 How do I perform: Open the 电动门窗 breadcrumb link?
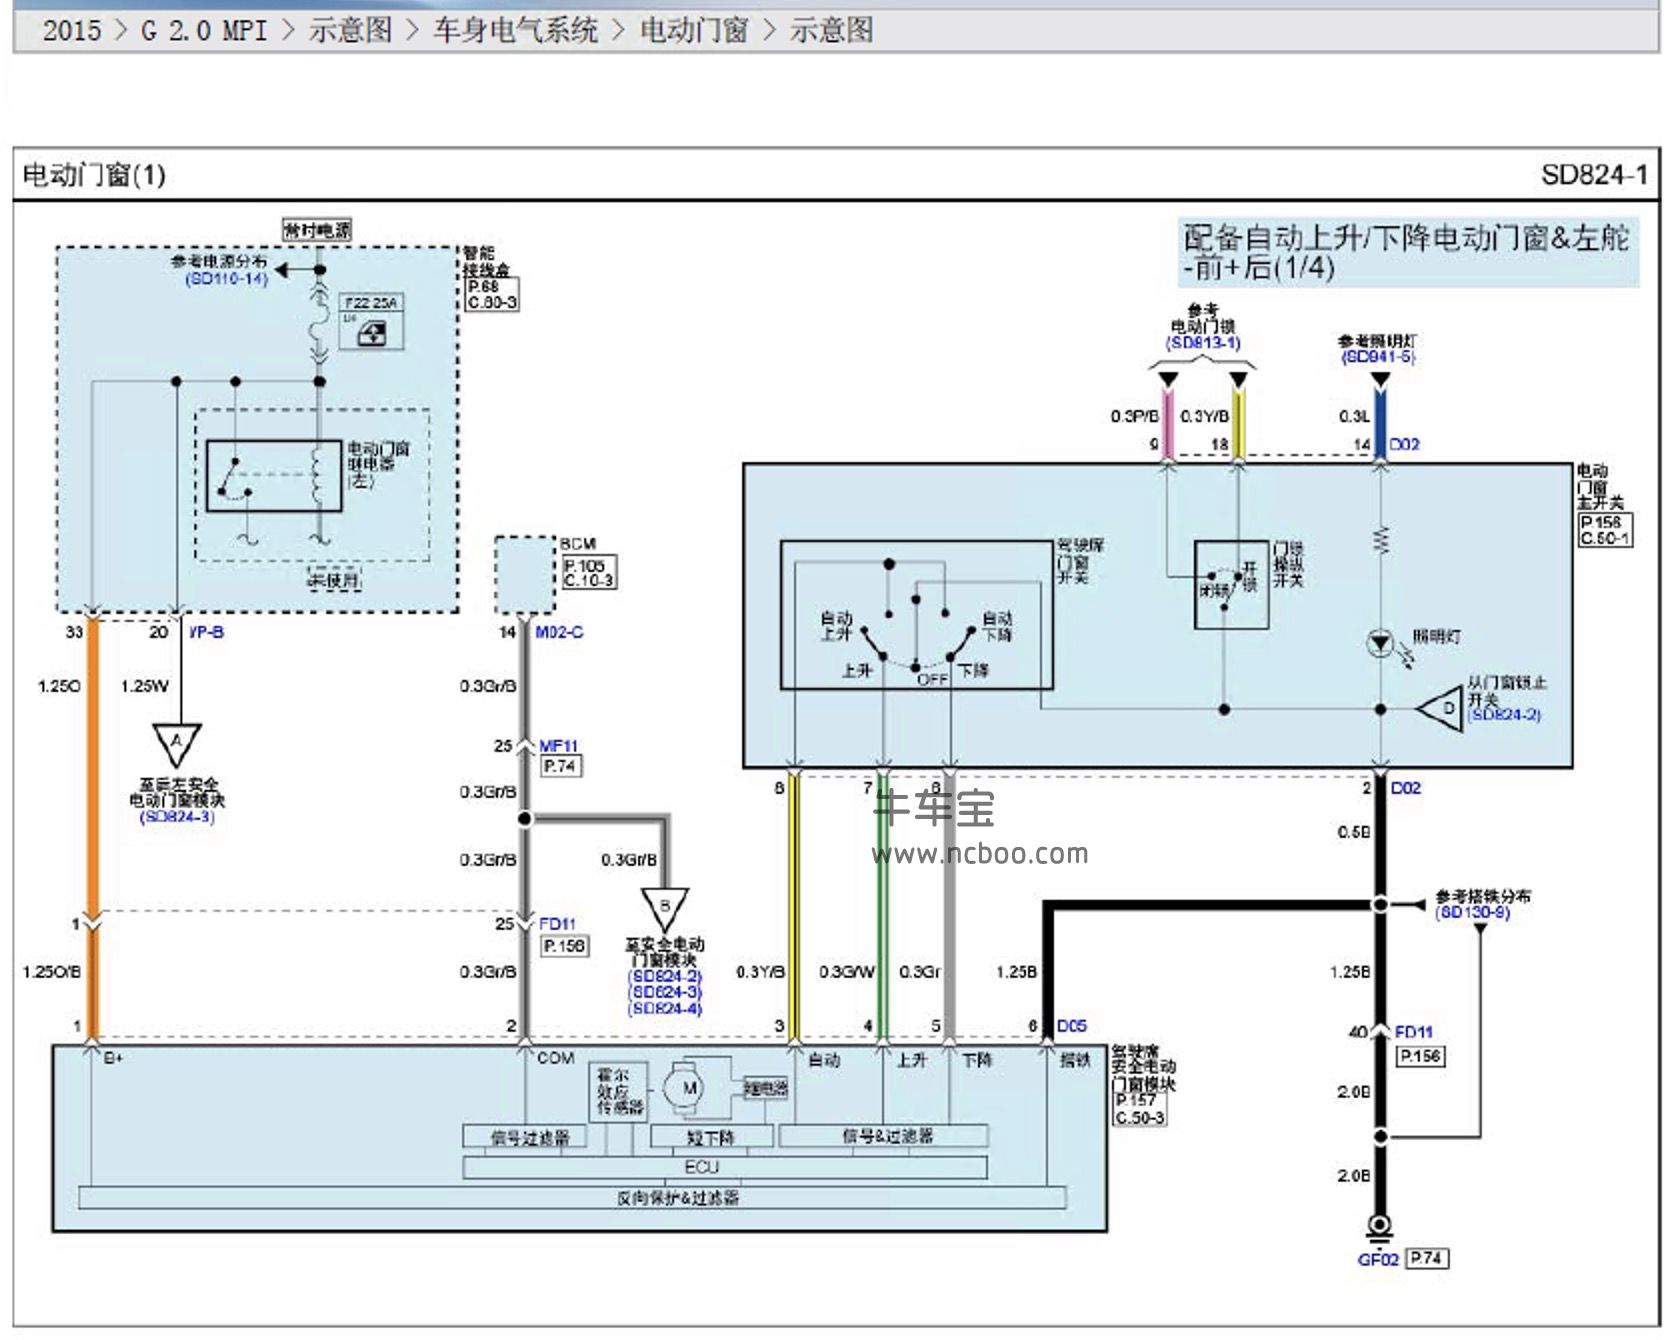694,30
